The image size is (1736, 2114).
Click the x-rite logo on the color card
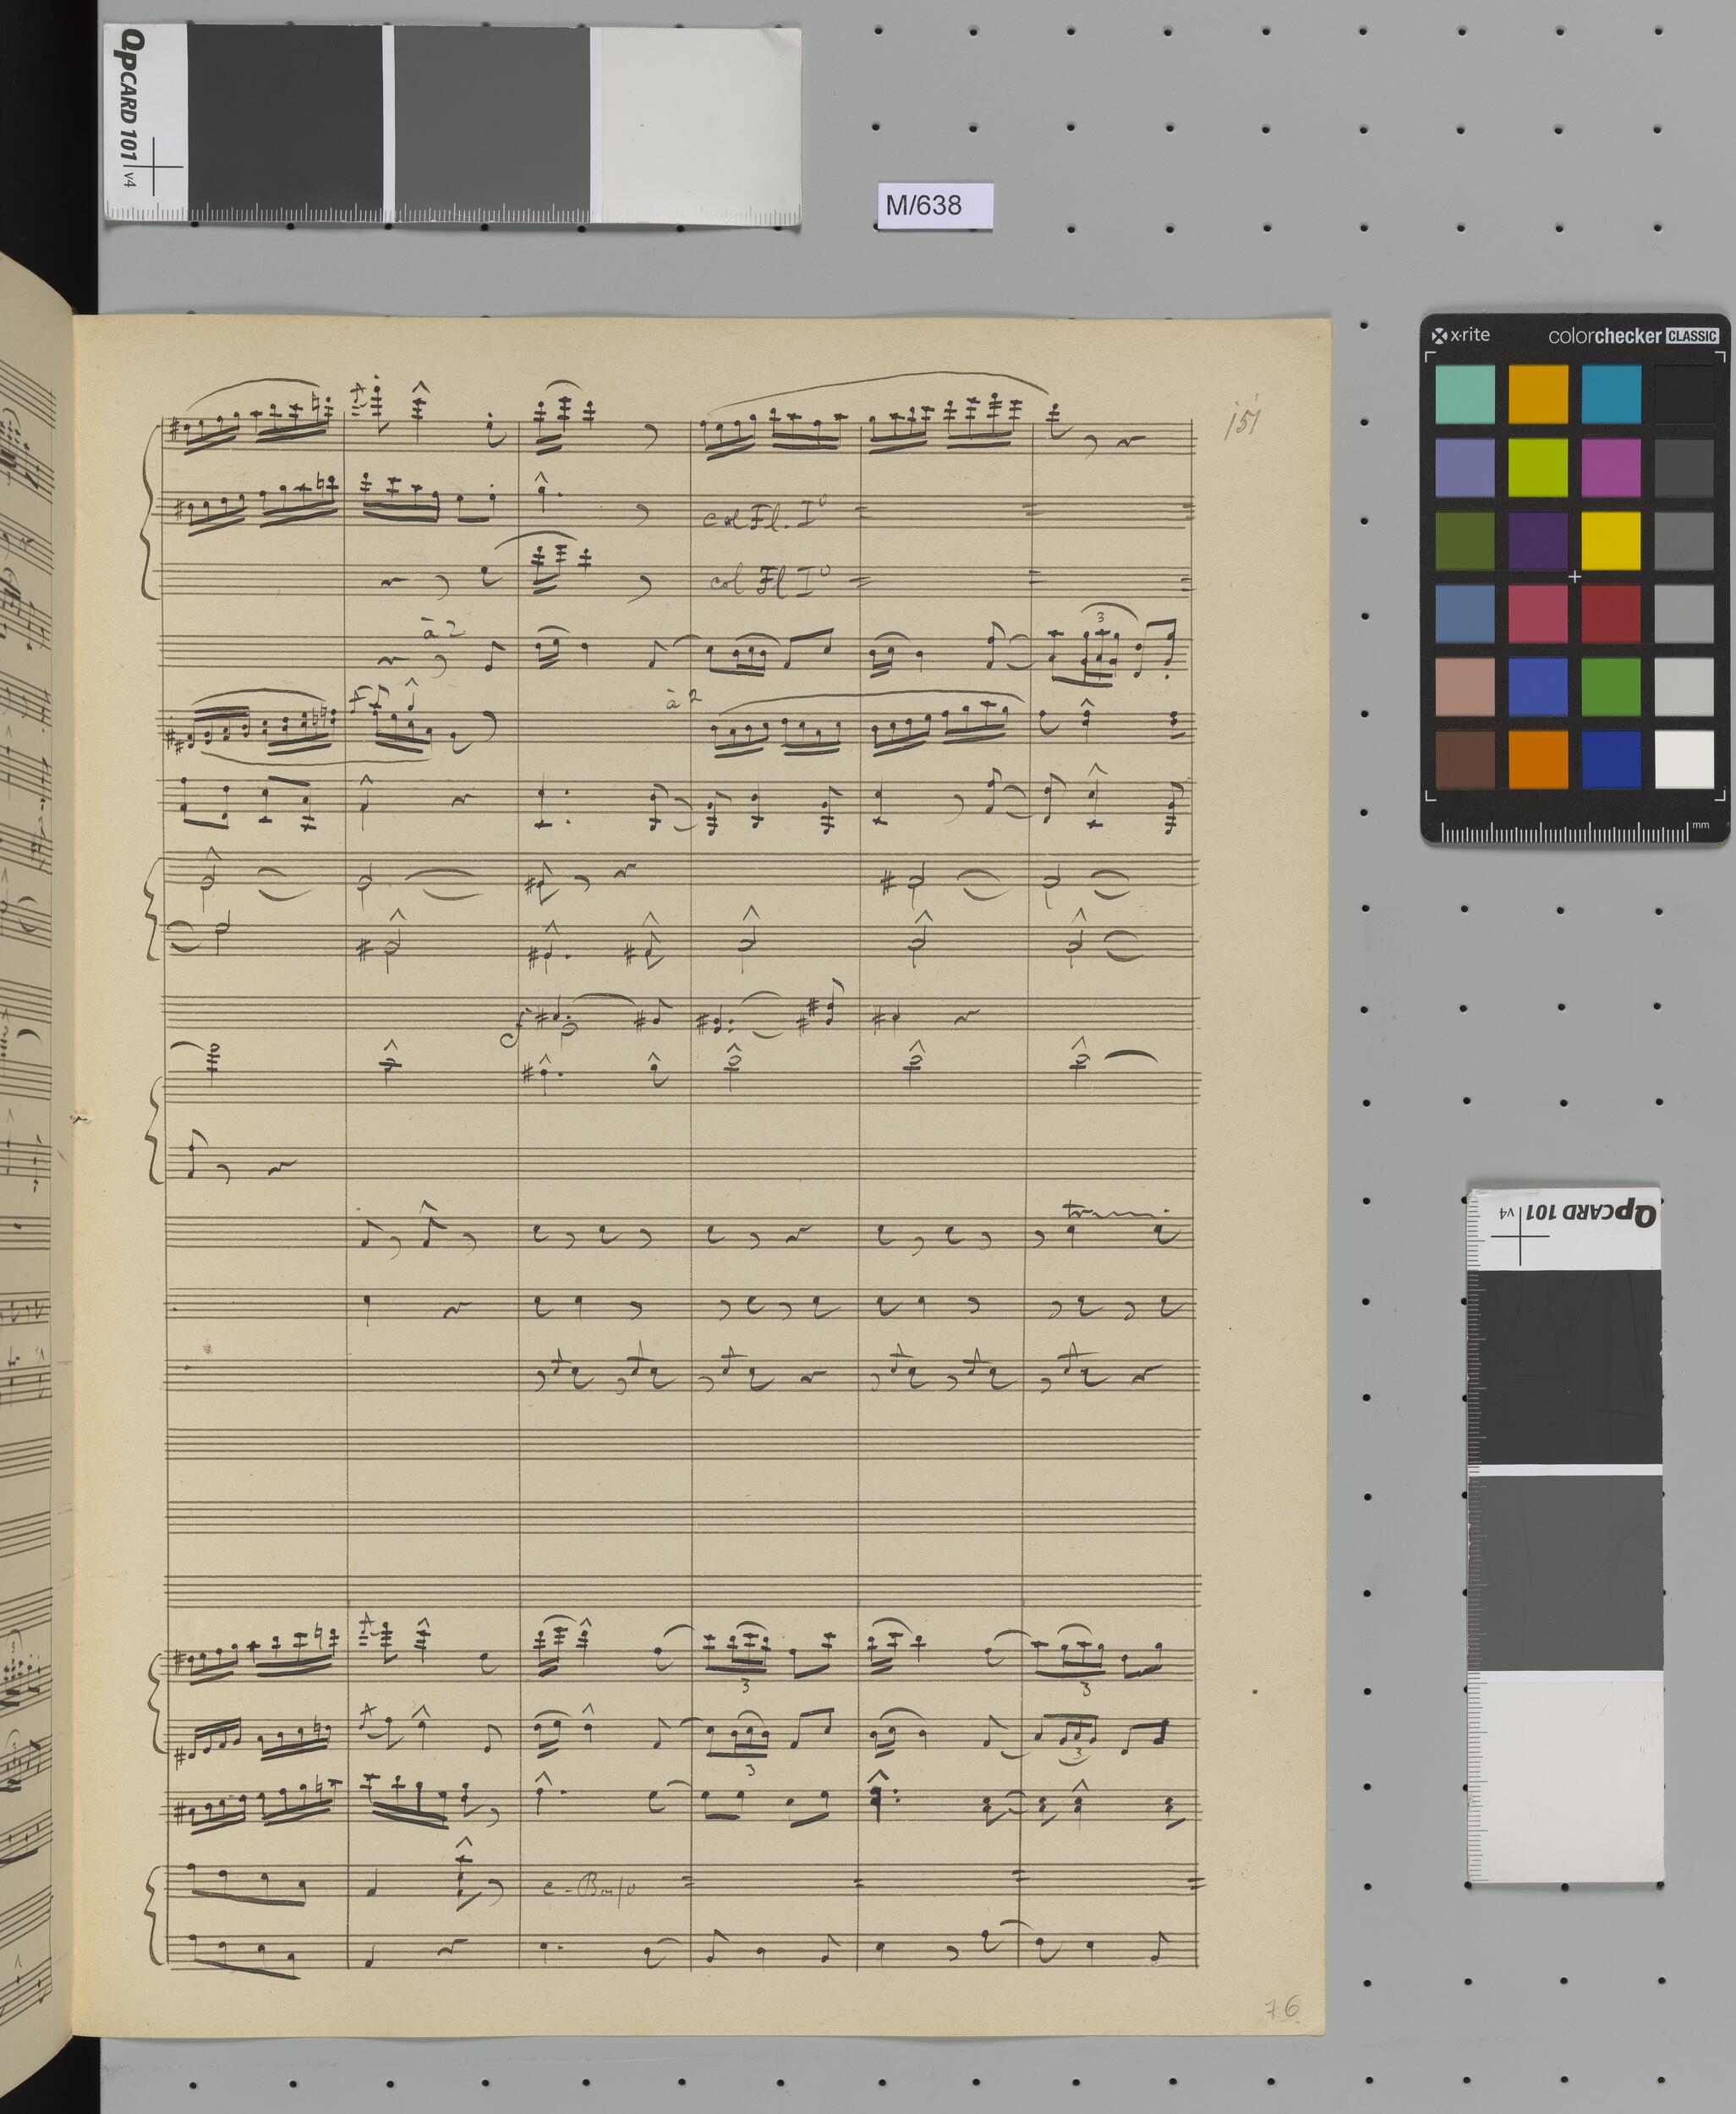1461,335
